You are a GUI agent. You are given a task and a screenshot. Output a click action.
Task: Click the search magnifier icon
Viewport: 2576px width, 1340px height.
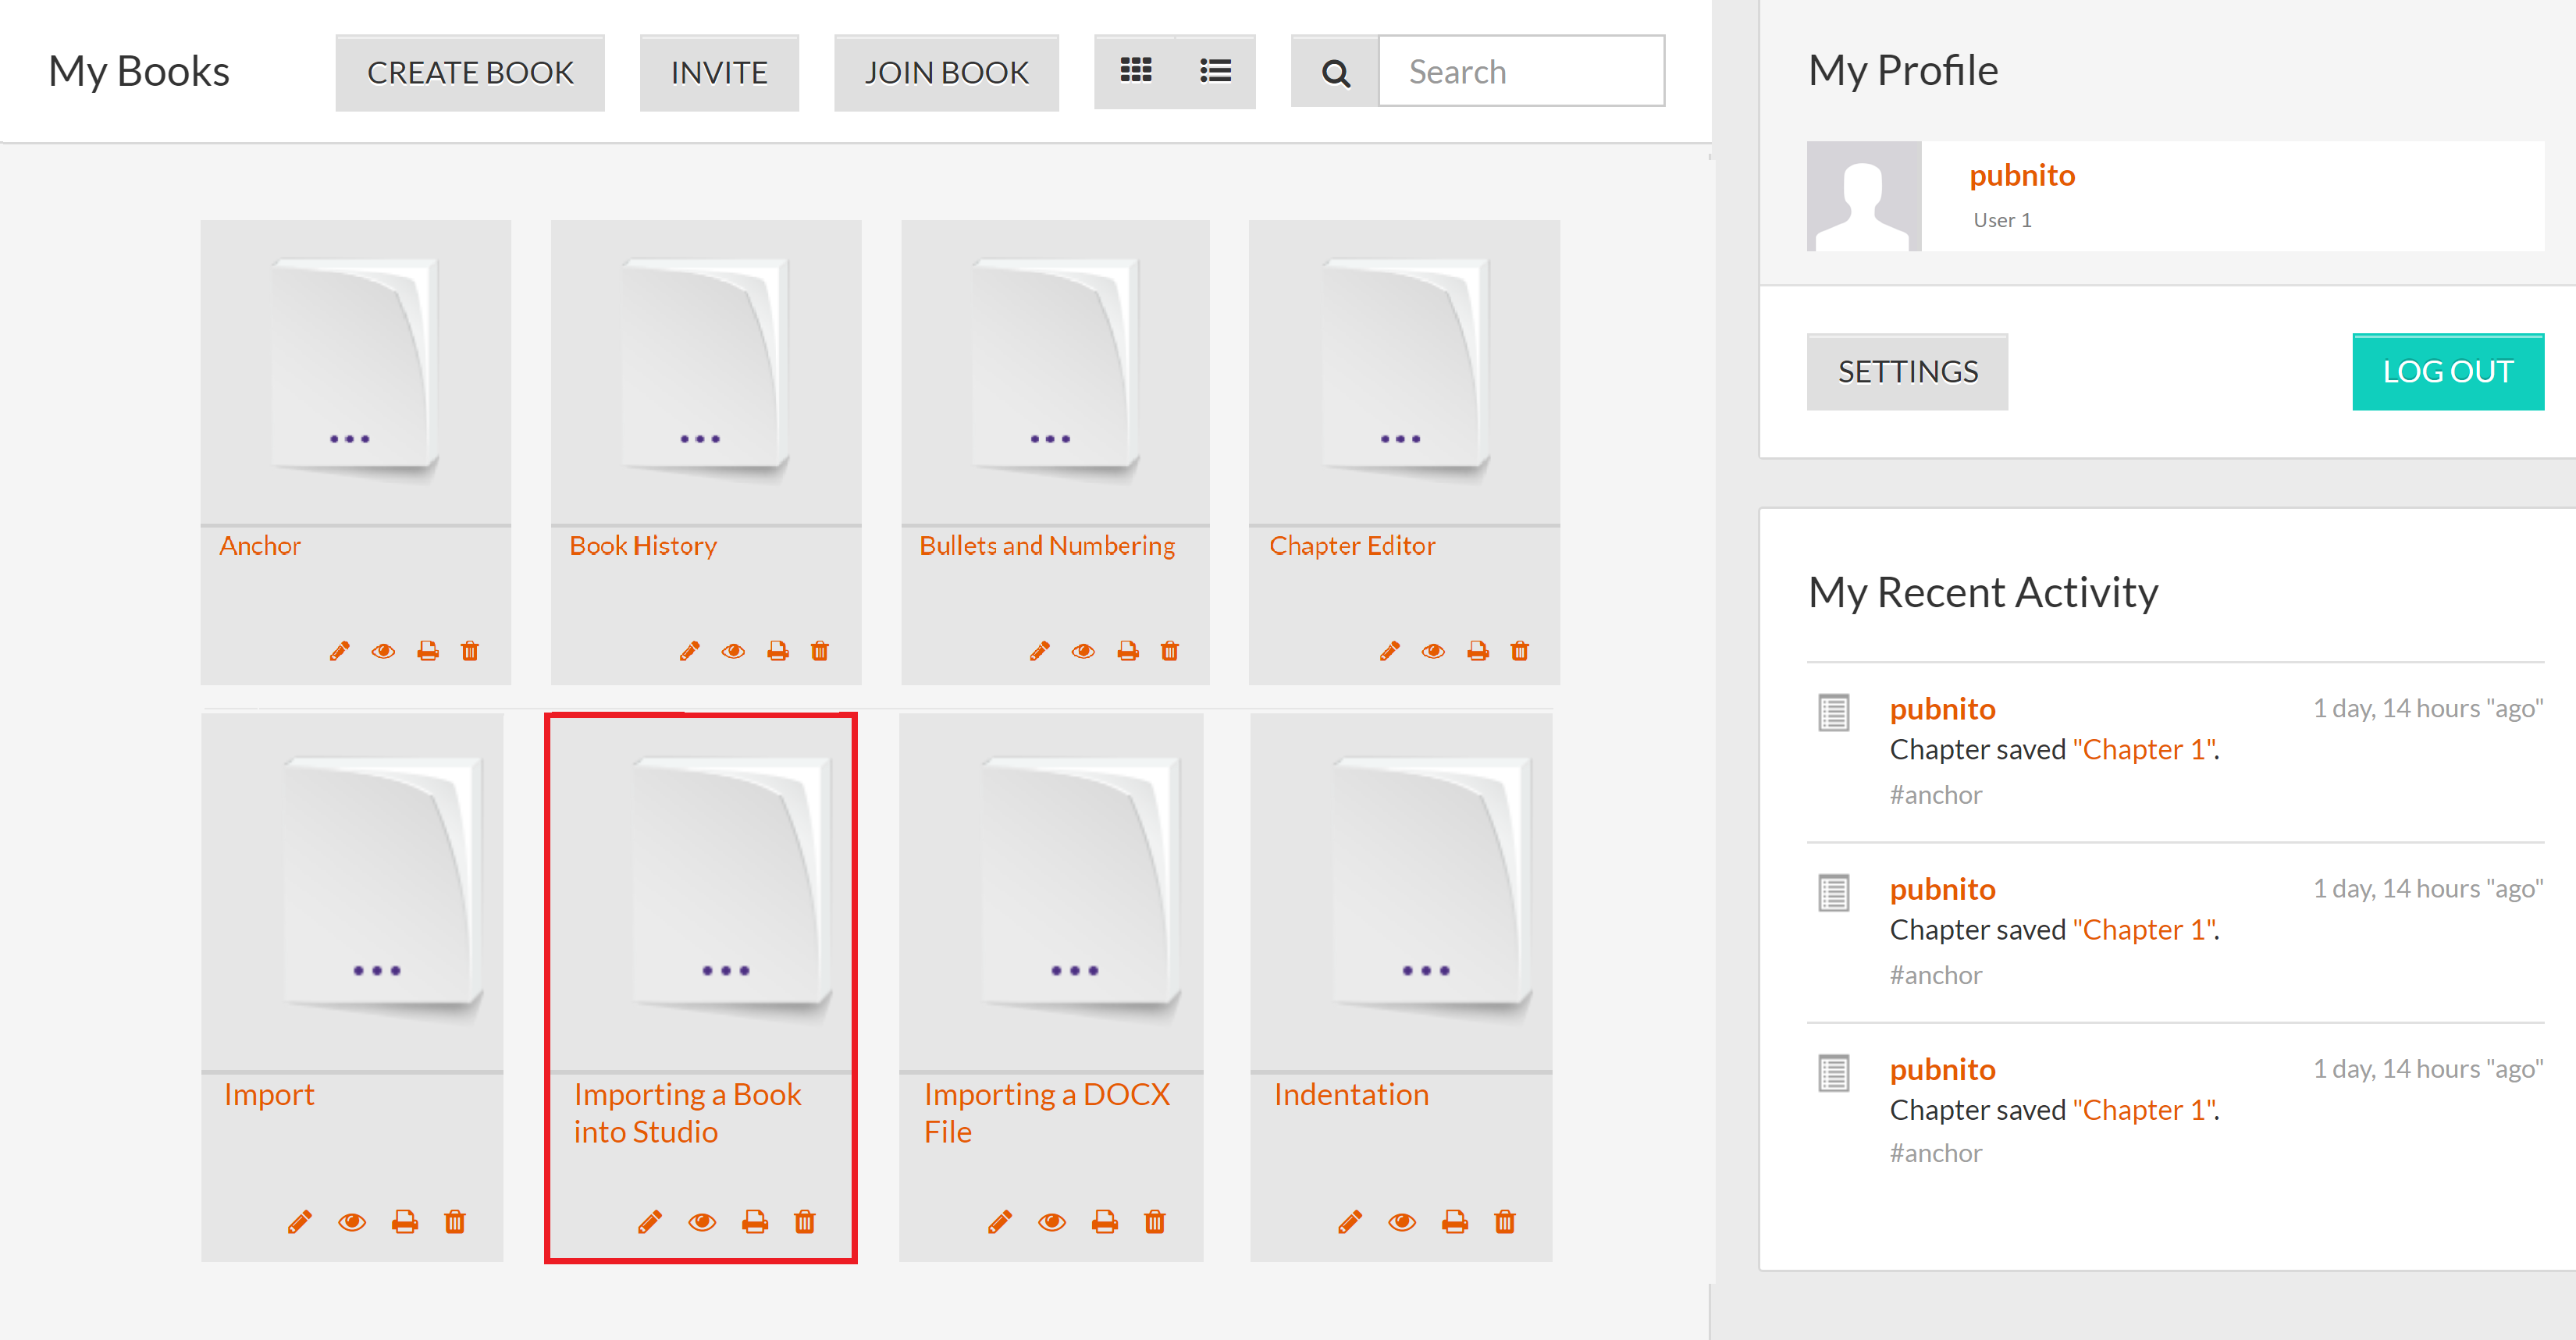(1335, 73)
